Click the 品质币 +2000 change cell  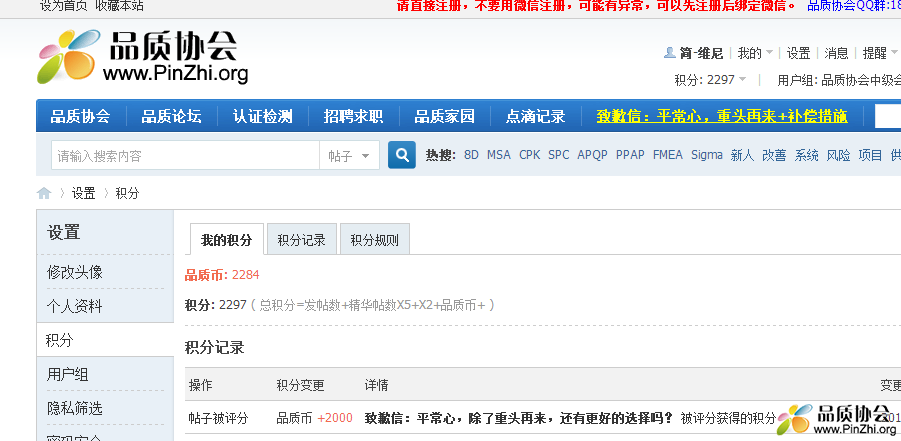coord(314,418)
